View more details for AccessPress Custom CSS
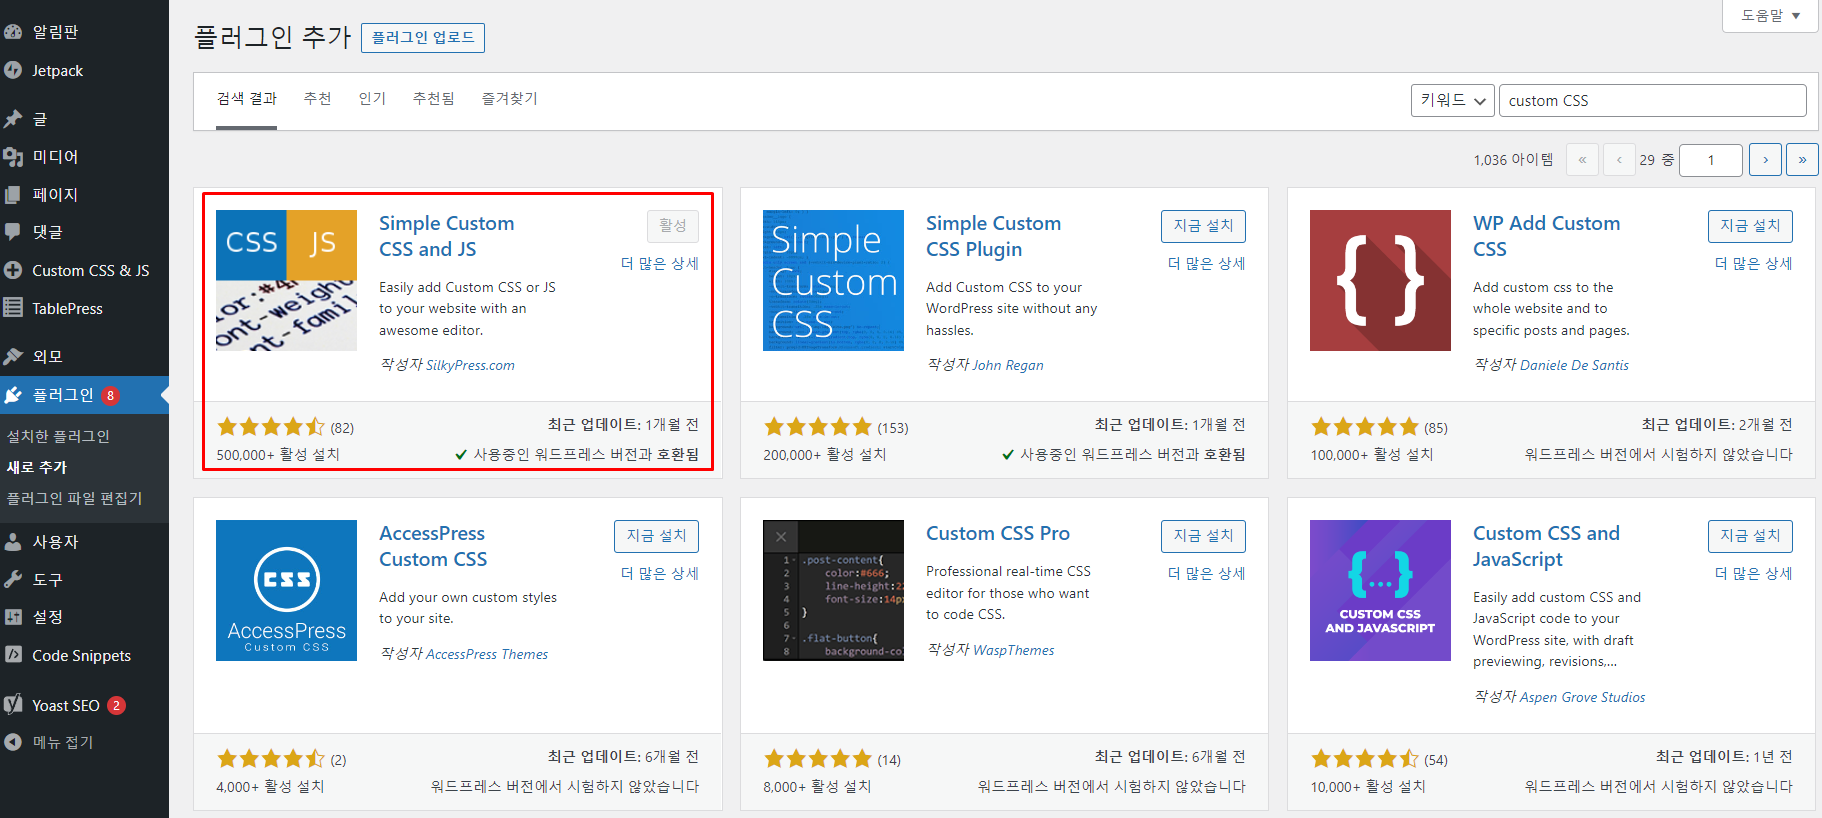Image resolution: width=1822 pixels, height=818 pixels. [x=660, y=573]
